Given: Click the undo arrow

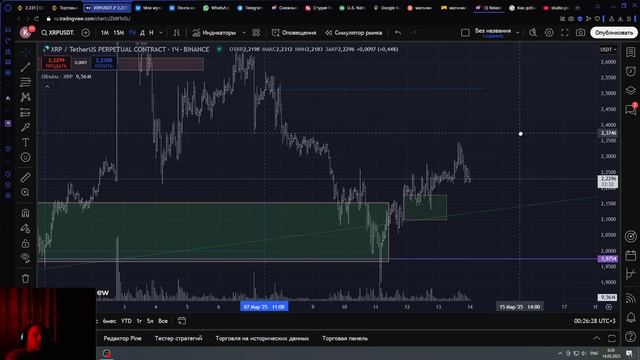Looking at the screenshot, I should pos(398,33).
